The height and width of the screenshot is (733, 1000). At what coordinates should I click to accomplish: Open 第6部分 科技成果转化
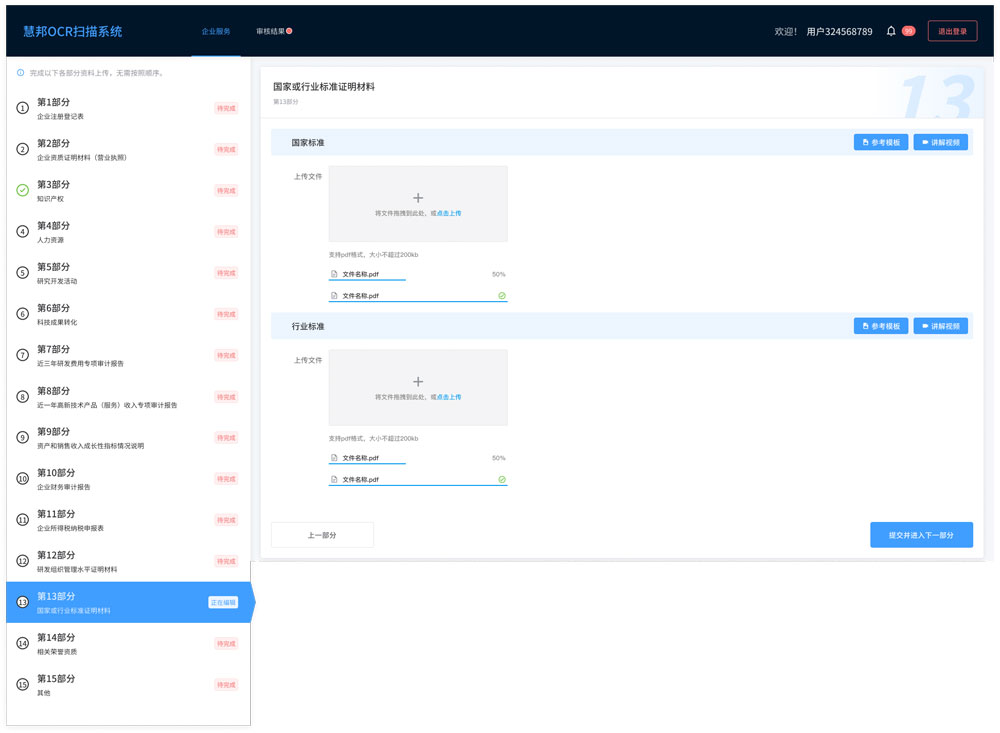tap(128, 314)
